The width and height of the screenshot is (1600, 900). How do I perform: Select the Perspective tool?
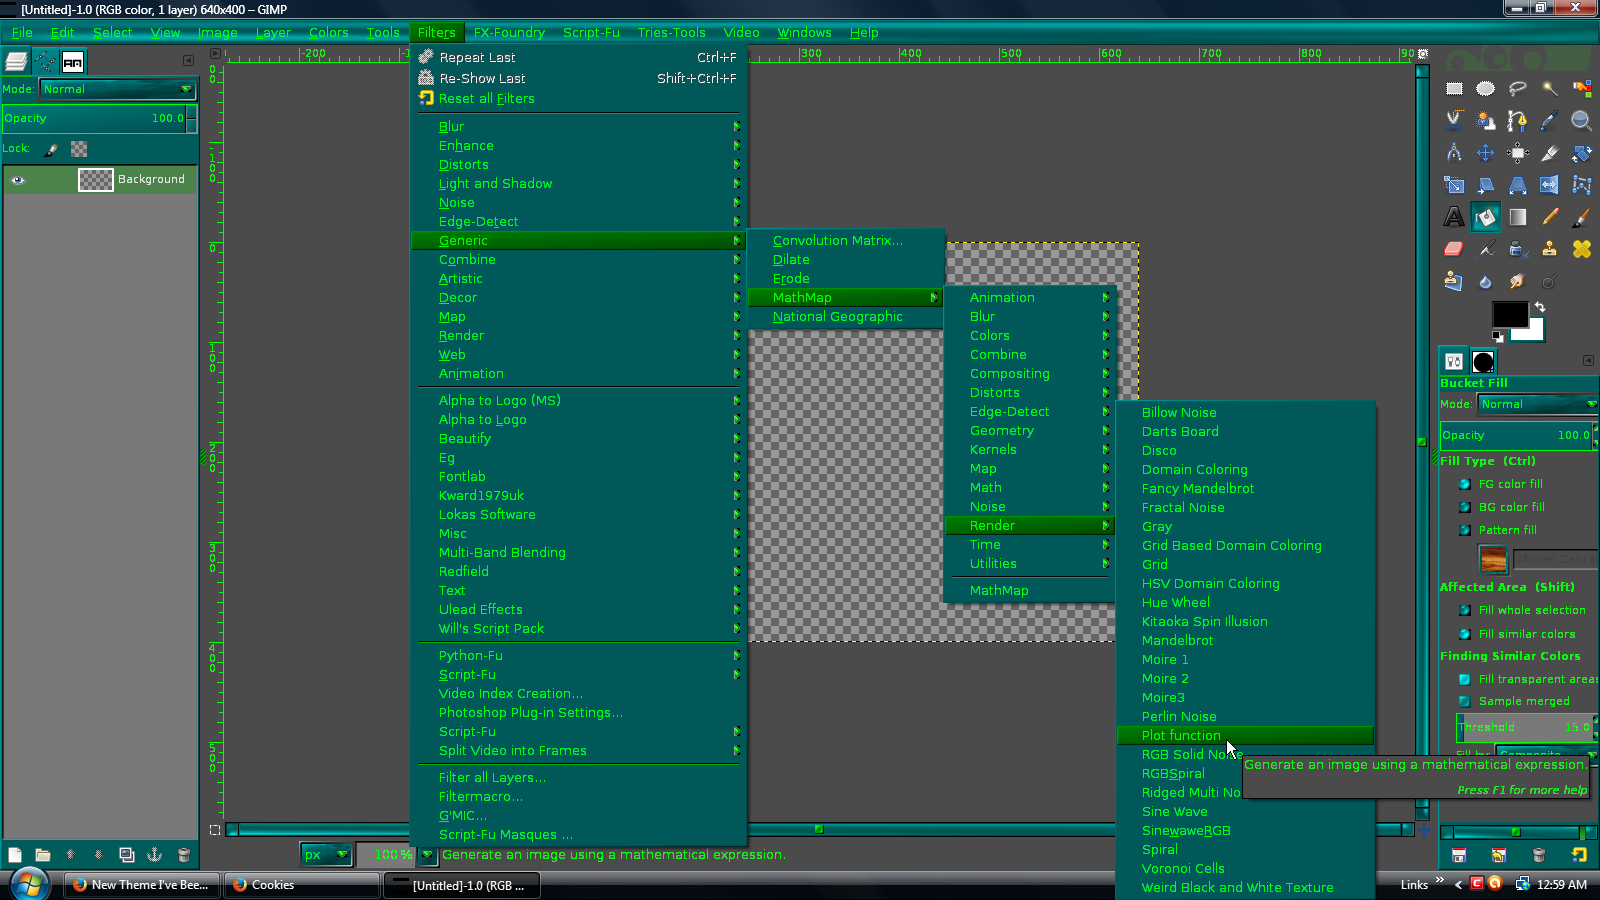(x=1518, y=185)
